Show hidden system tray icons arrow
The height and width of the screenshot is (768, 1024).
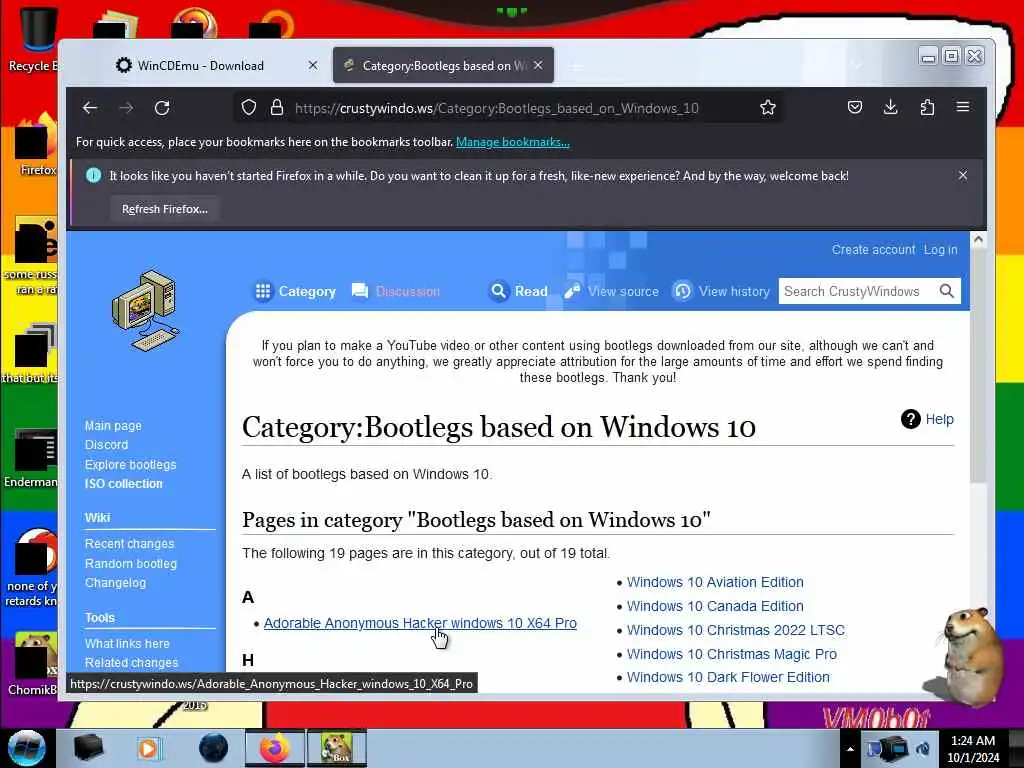[x=850, y=749]
